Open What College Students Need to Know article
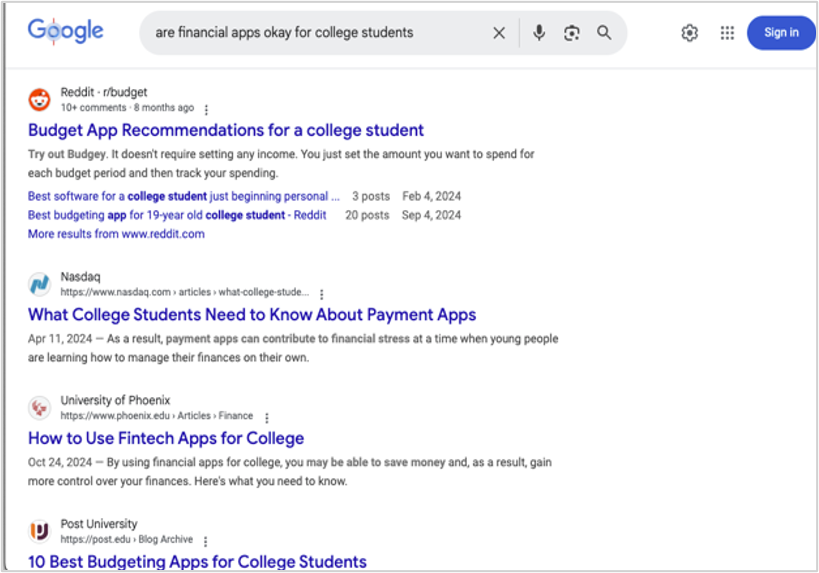819x573 pixels. click(252, 314)
